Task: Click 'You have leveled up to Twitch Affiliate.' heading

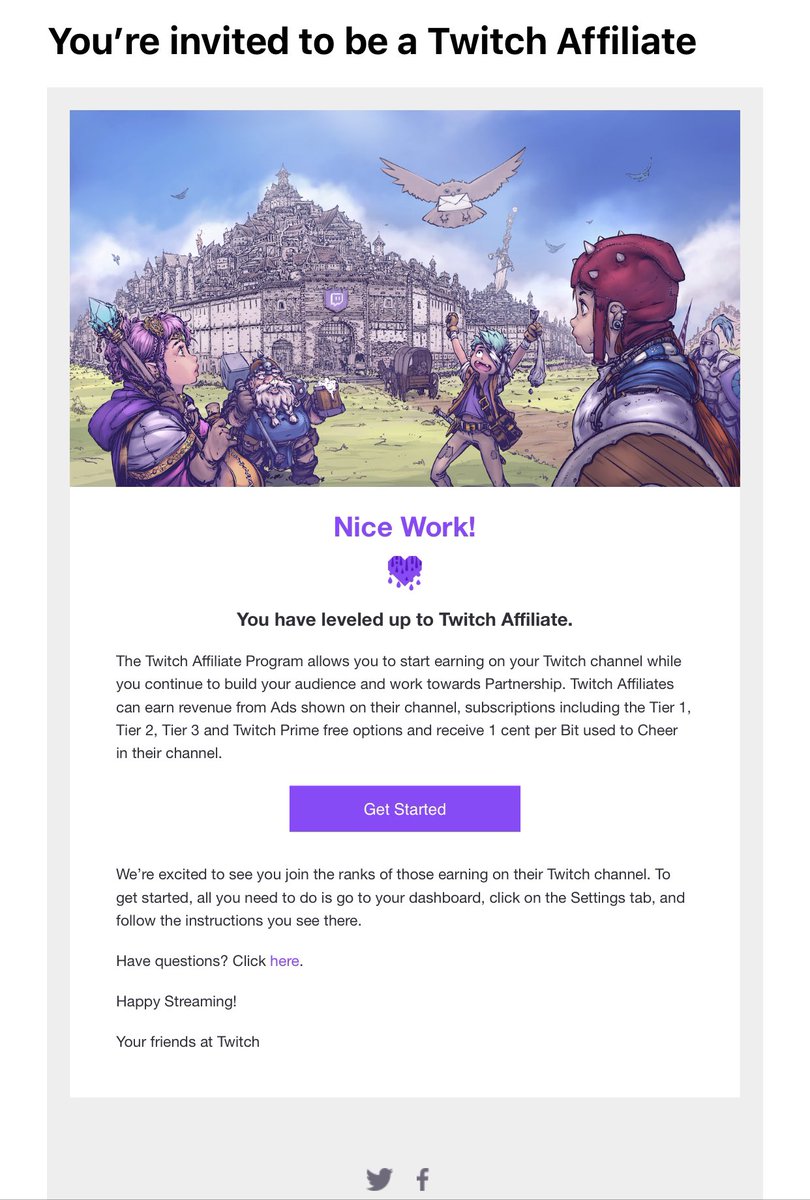Action: [405, 620]
